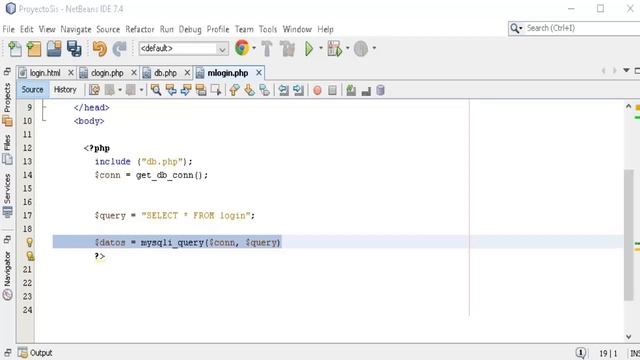Click the cursor position 19|1 indicator
Viewport: 640px width, 360px height.
608,353
